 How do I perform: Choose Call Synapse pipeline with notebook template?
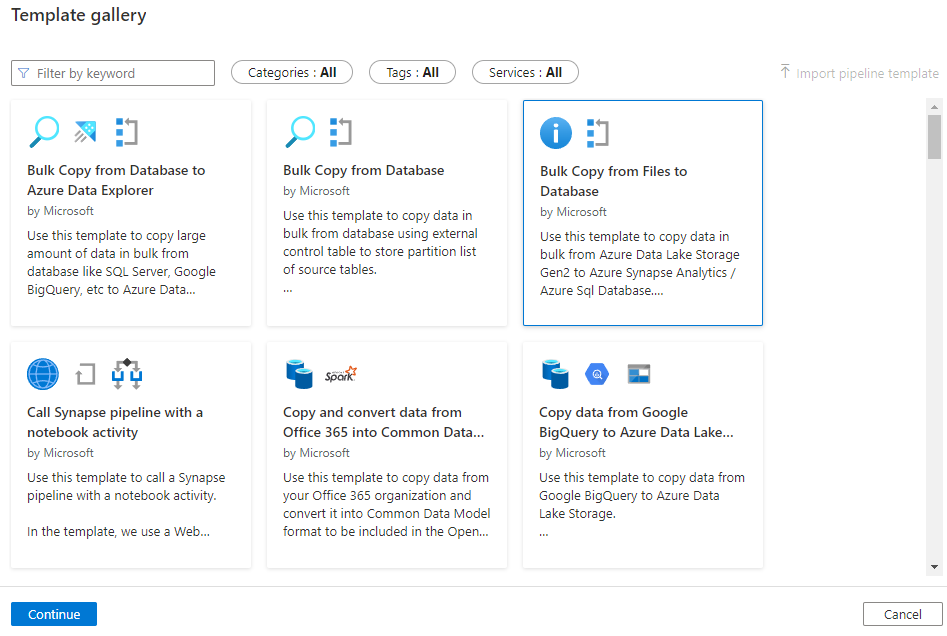pyautogui.click(x=130, y=454)
